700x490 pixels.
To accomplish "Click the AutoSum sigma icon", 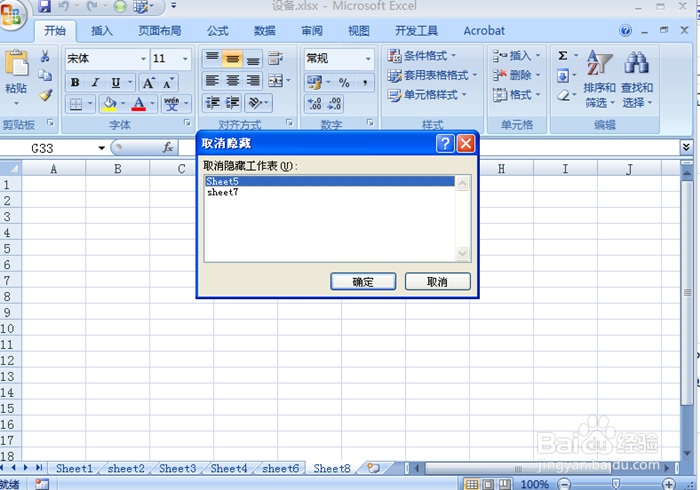I will point(563,56).
